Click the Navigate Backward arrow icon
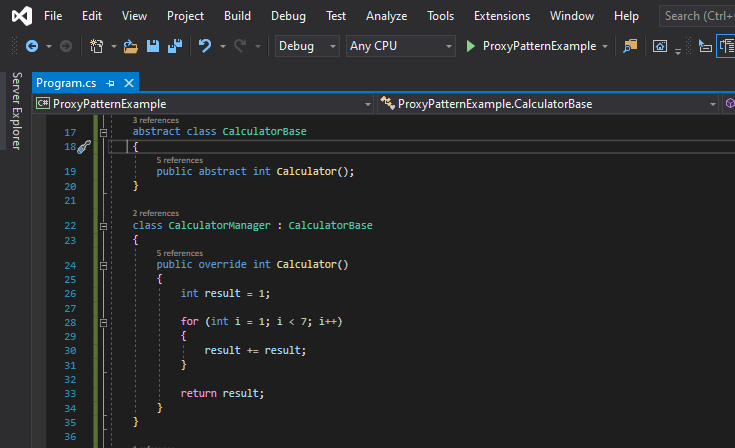 [32, 46]
